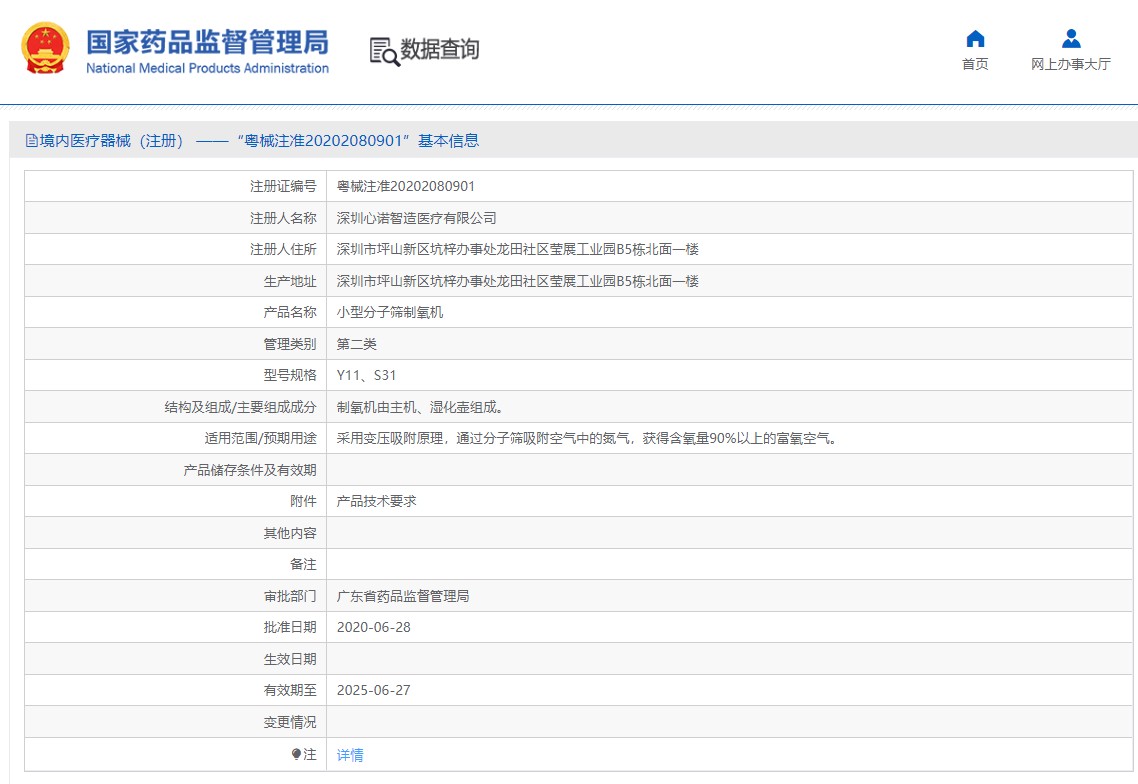The image size is (1138, 784).
Task: Select registrant name 深圳心诺智造医疗有限公司
Action: [x=417, y=218]
